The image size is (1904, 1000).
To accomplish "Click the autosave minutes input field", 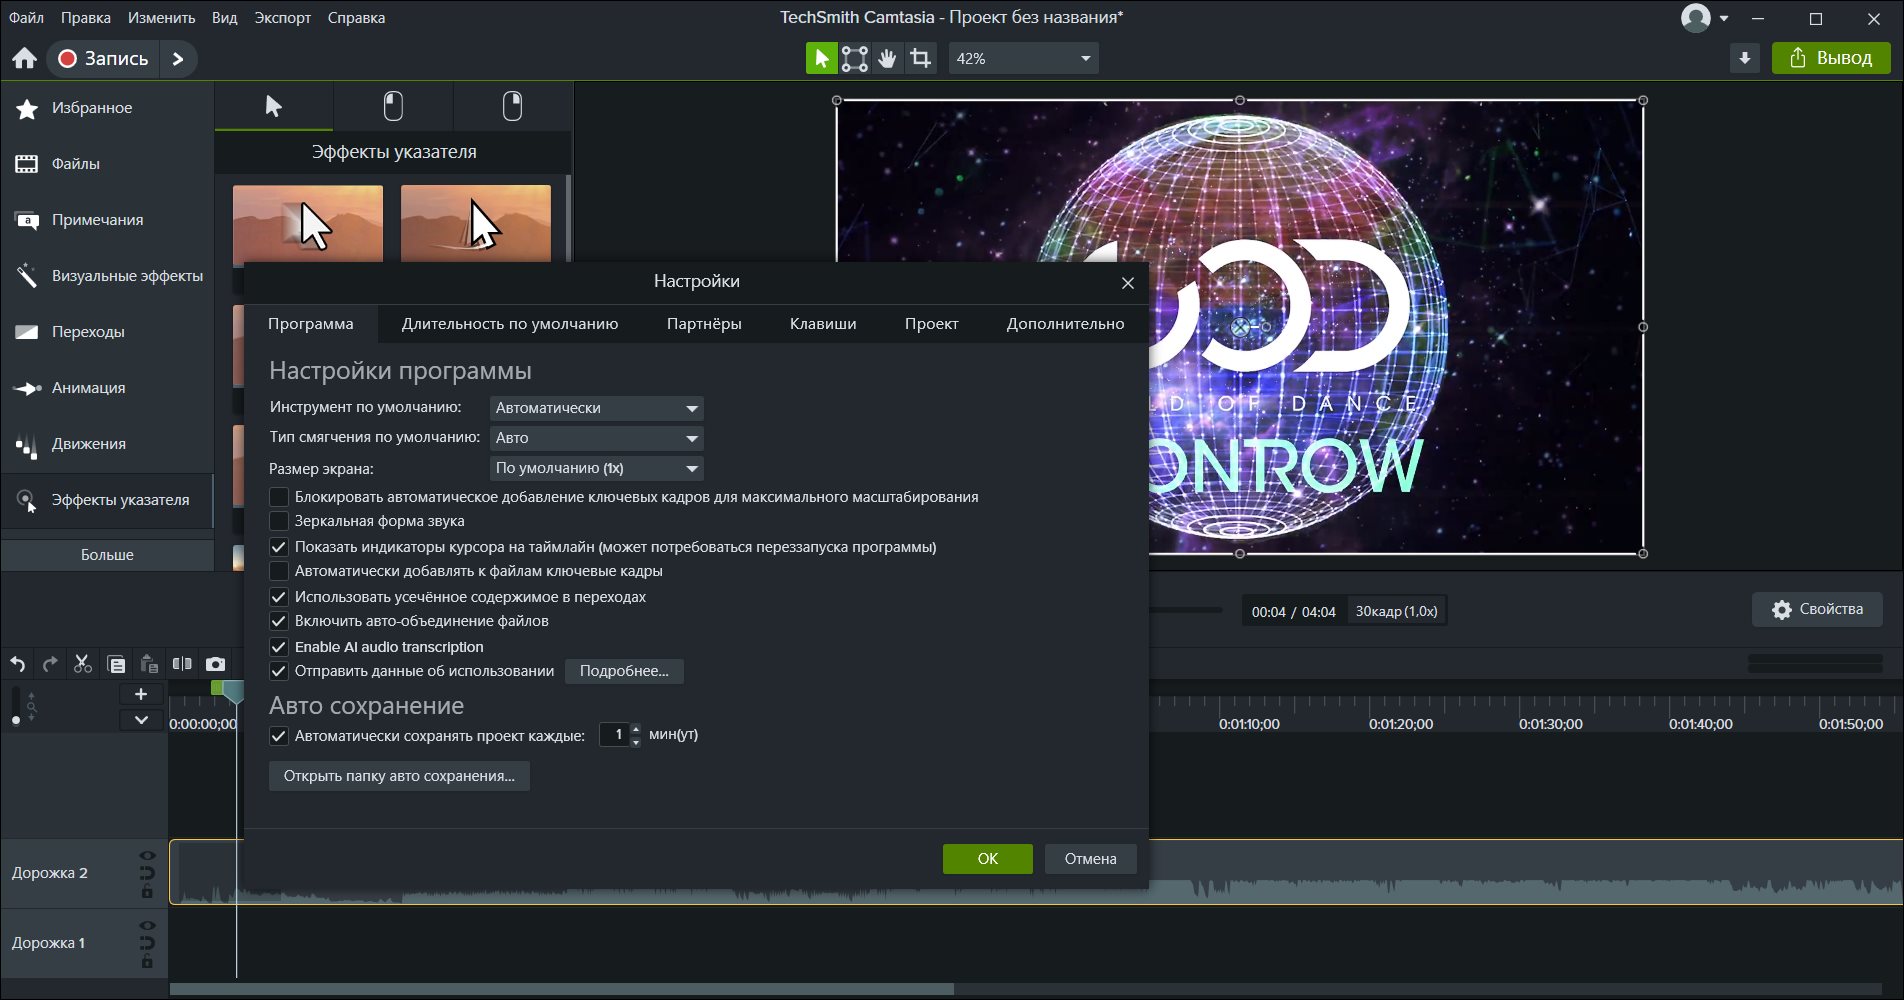I will pos(615,735).
